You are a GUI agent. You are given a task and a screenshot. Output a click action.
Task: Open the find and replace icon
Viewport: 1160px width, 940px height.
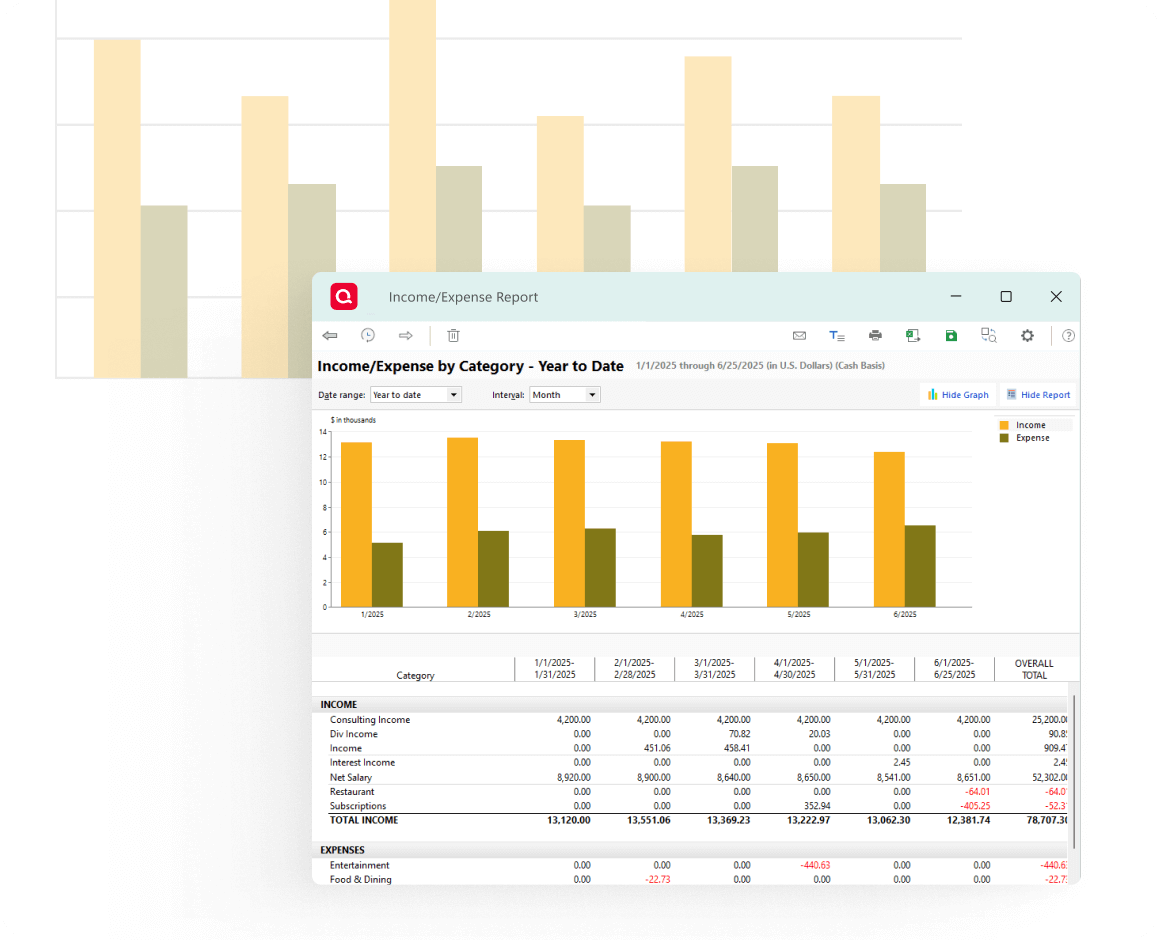point(989,335)
